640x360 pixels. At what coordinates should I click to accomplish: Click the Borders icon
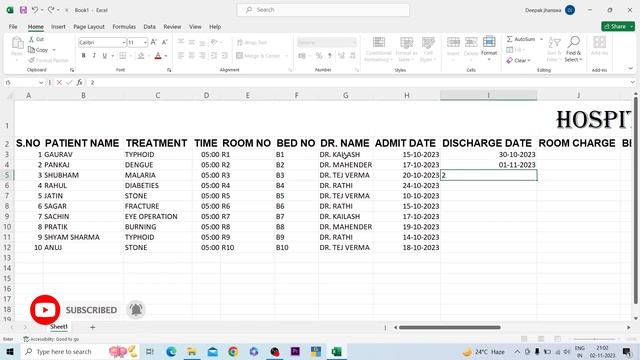click(x=122, y=56)
